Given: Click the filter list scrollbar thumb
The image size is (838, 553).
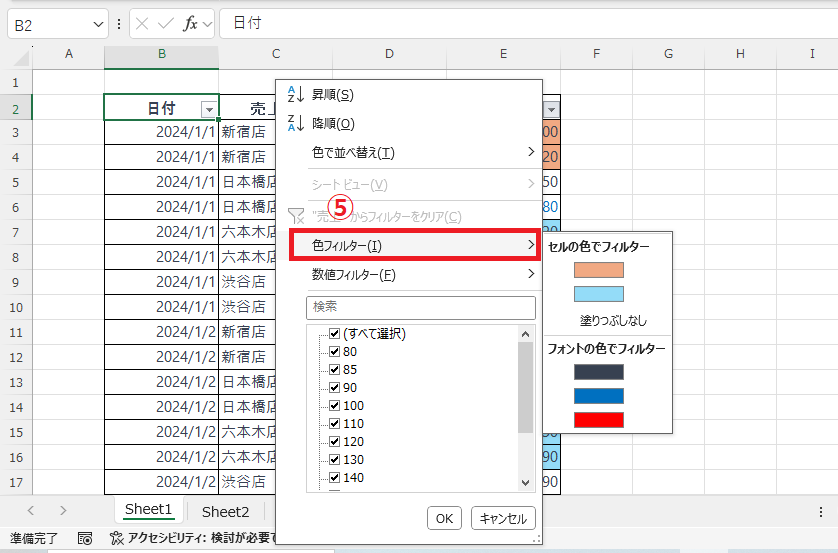Looking at the screenshot, I should (525, 387).
